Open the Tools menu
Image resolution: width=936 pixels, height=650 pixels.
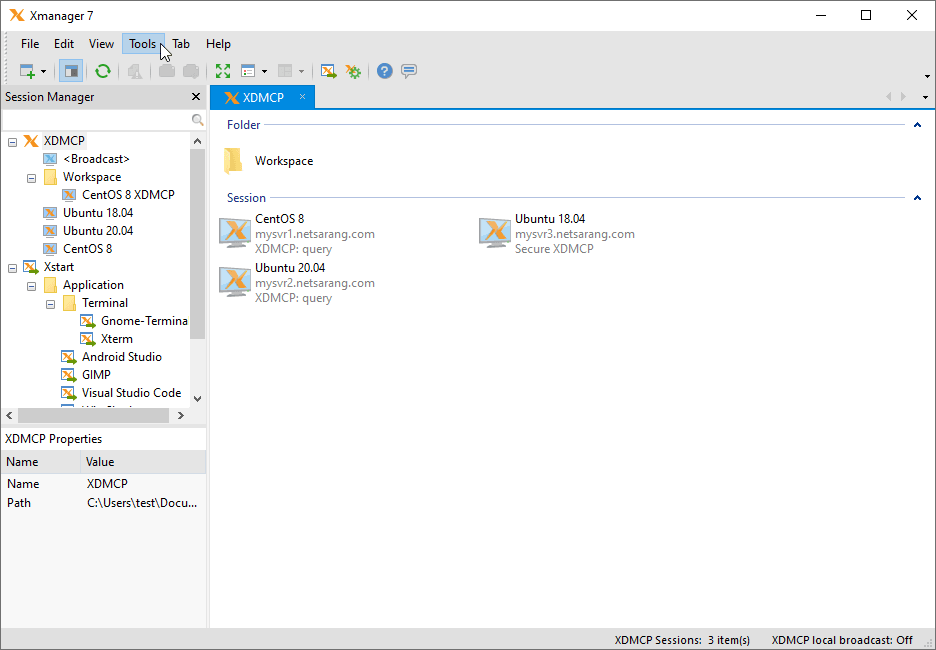click(143, 44)
